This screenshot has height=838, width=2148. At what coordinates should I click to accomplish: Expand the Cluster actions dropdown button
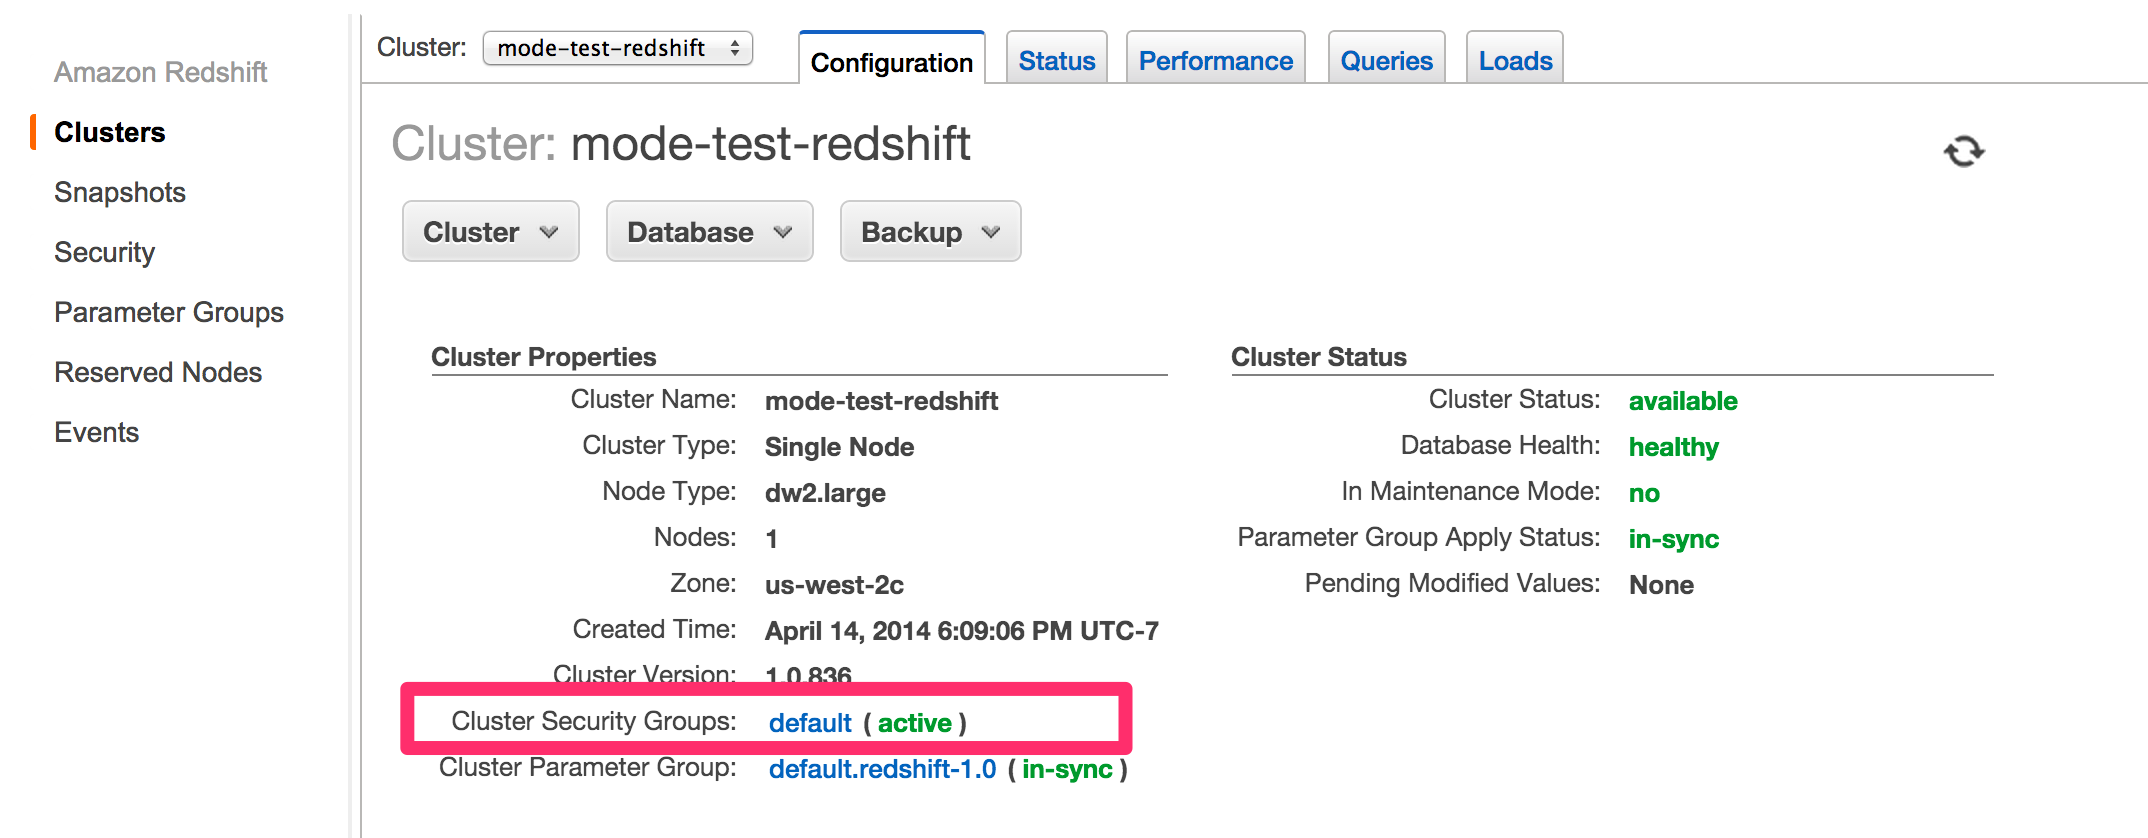(490, 232)
